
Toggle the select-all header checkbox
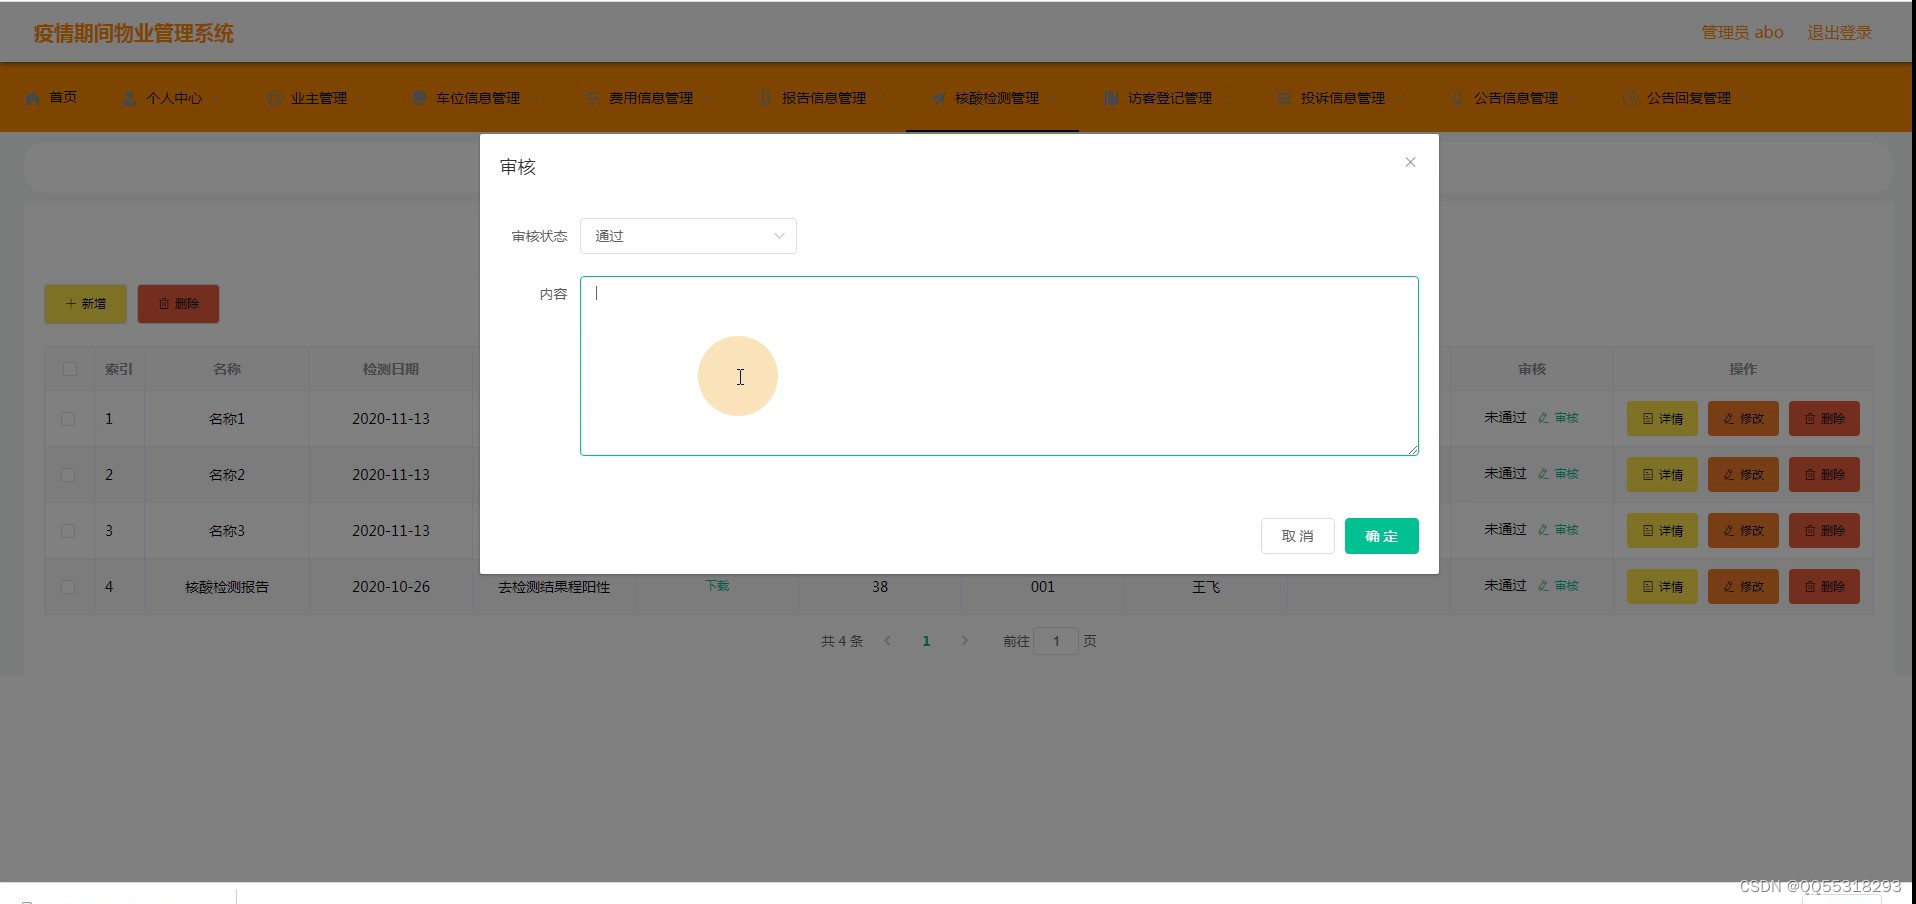pyautogui.click(x=69, y=369)
